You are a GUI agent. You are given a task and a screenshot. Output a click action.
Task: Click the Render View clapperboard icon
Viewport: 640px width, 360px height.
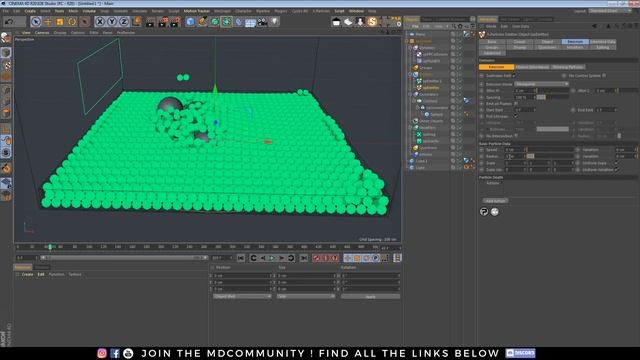(150, 22)
